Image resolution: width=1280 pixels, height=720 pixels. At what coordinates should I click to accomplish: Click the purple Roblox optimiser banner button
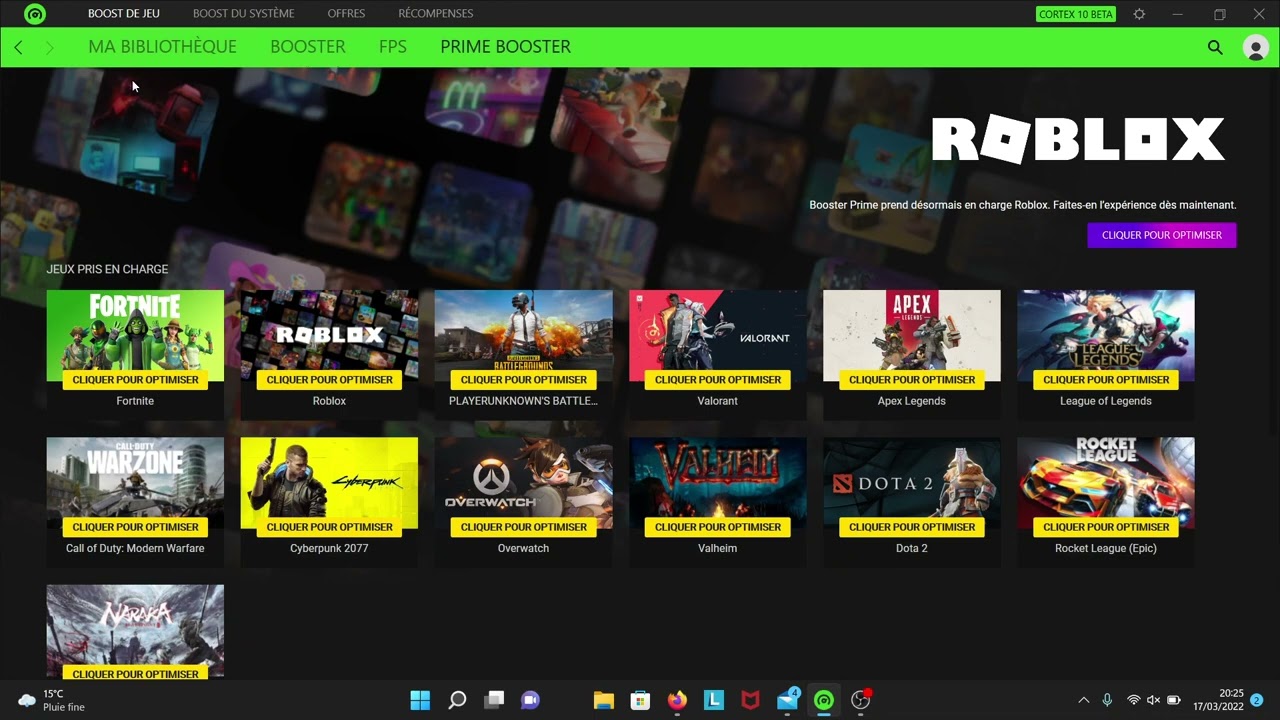pyautogui.click(x=1162, y=235)
